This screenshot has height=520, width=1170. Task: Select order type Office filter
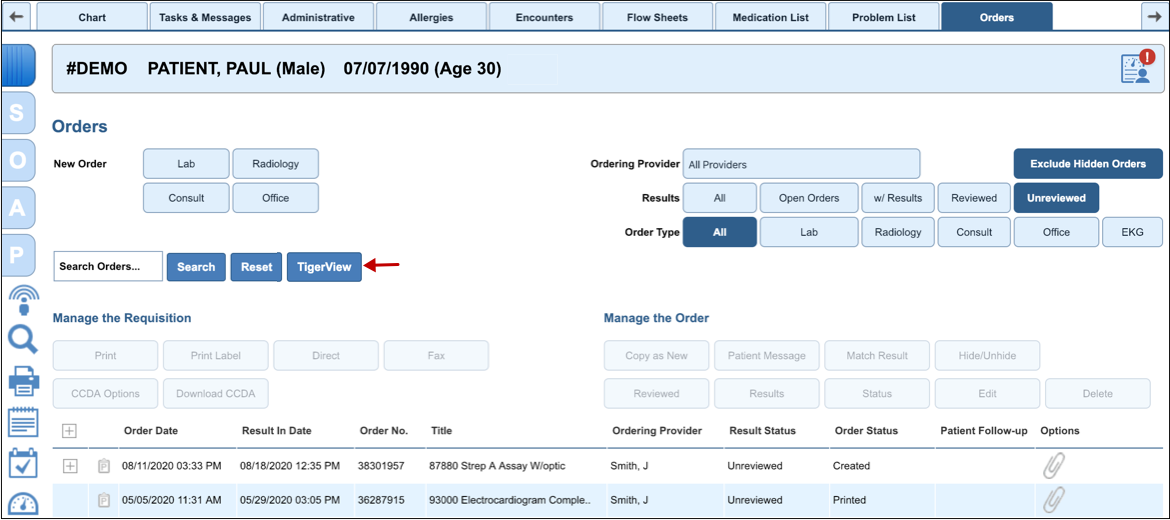1056,232
